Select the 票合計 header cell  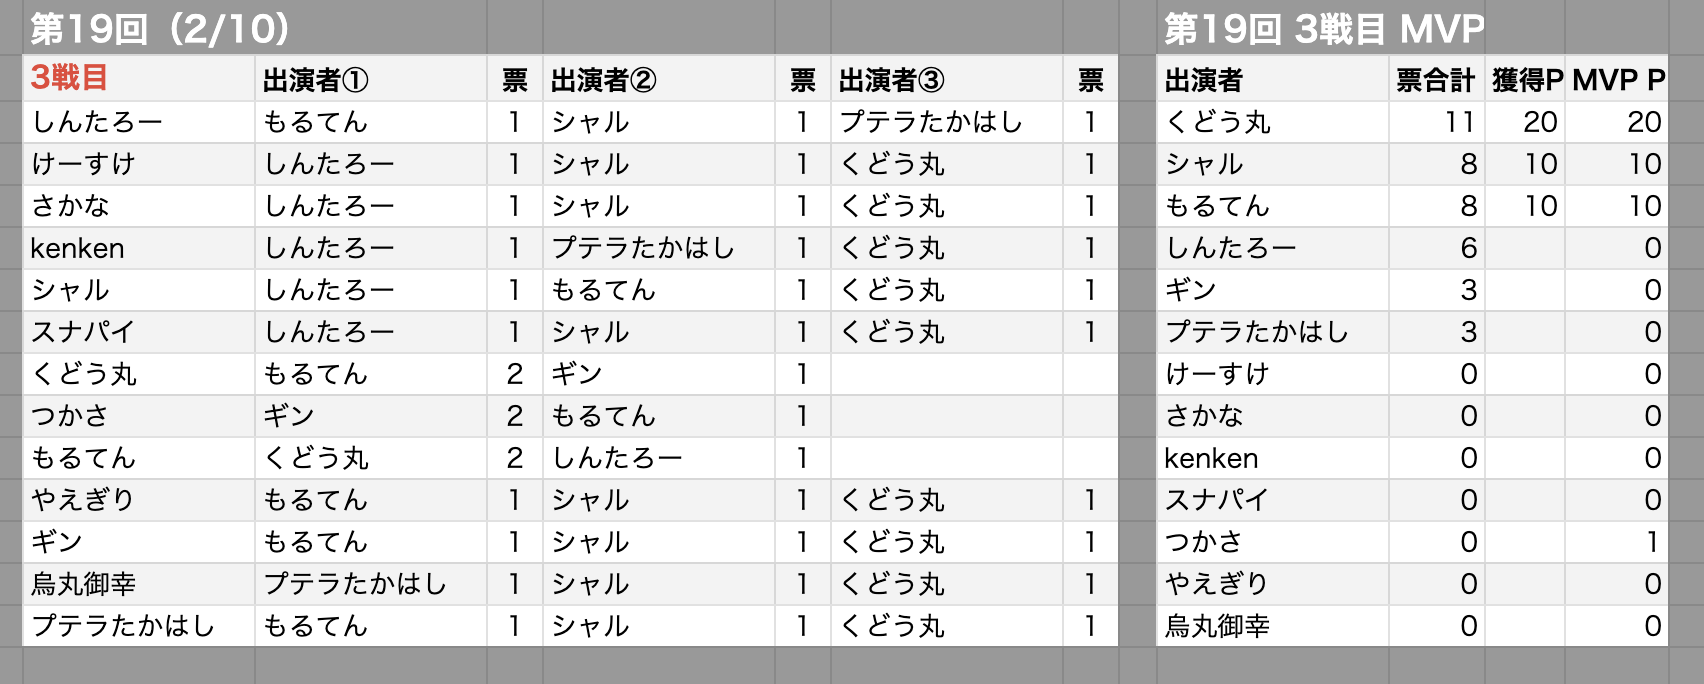click(x=1435, y=80)
